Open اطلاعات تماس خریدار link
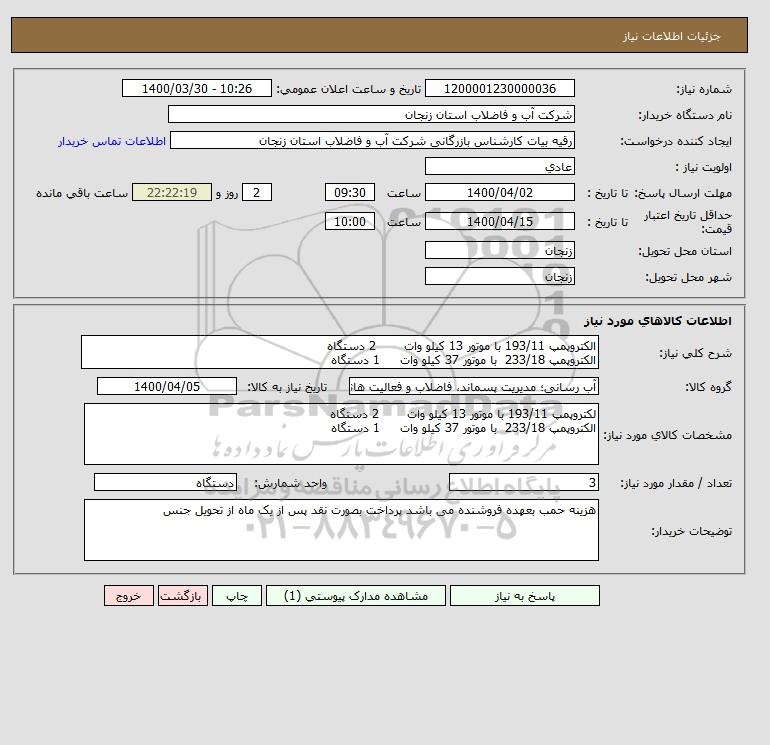Screen dimensions: 770x745 (112, 141)
